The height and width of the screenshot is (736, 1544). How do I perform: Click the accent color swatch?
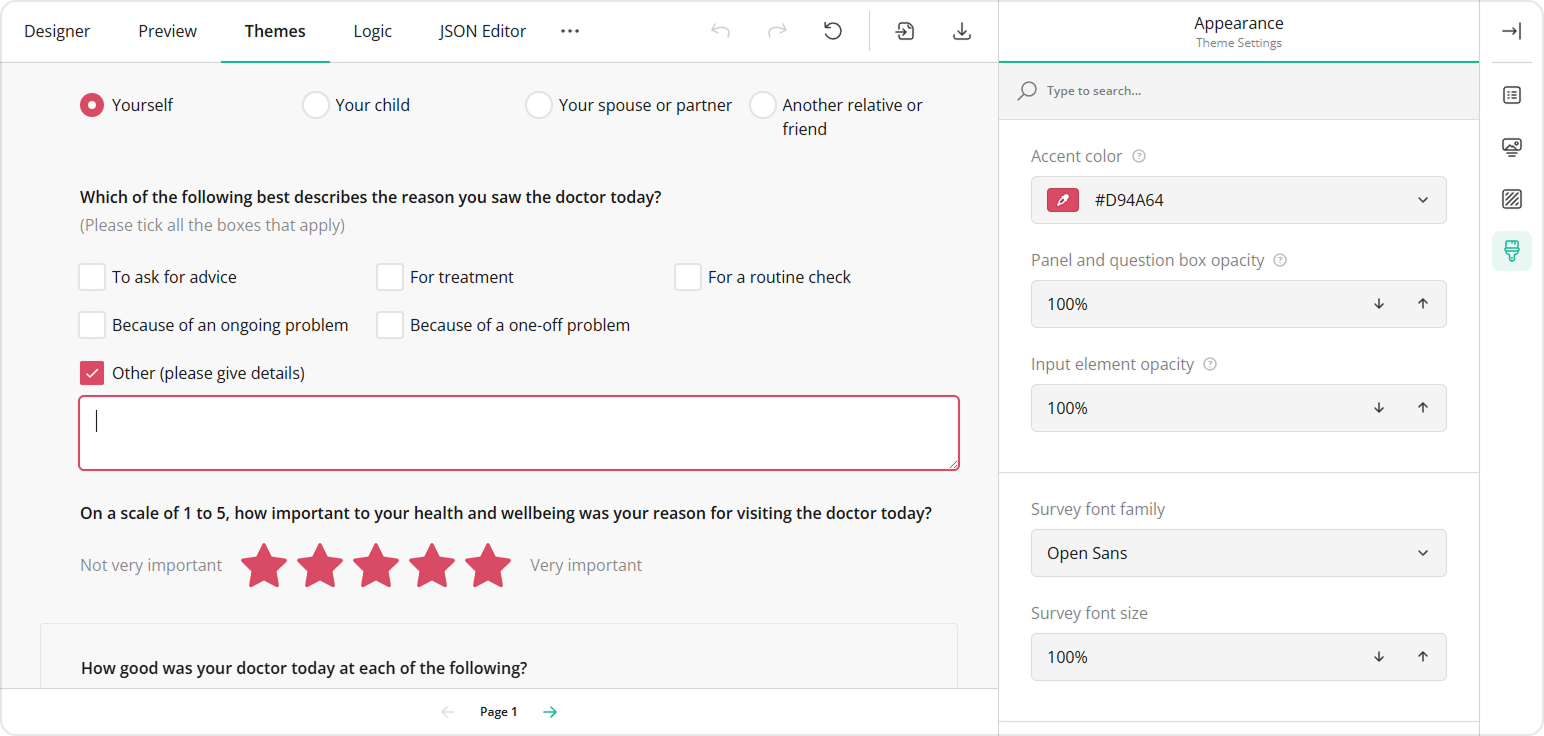(x=1063, y=200)
